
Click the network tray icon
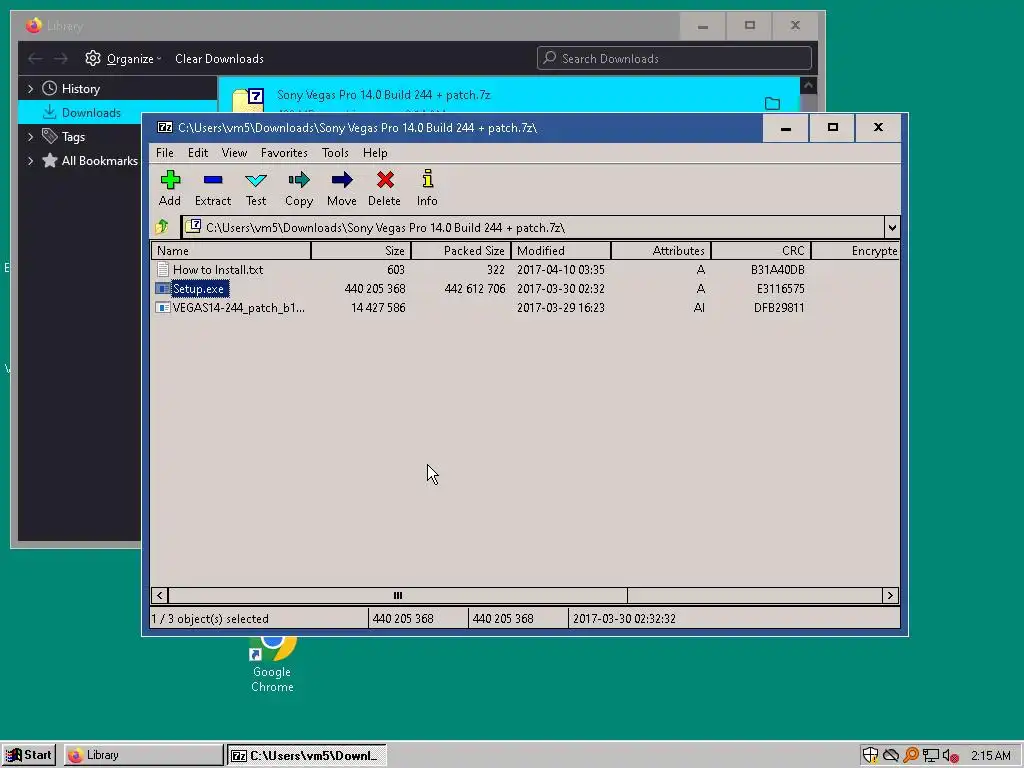click(931, 756)
